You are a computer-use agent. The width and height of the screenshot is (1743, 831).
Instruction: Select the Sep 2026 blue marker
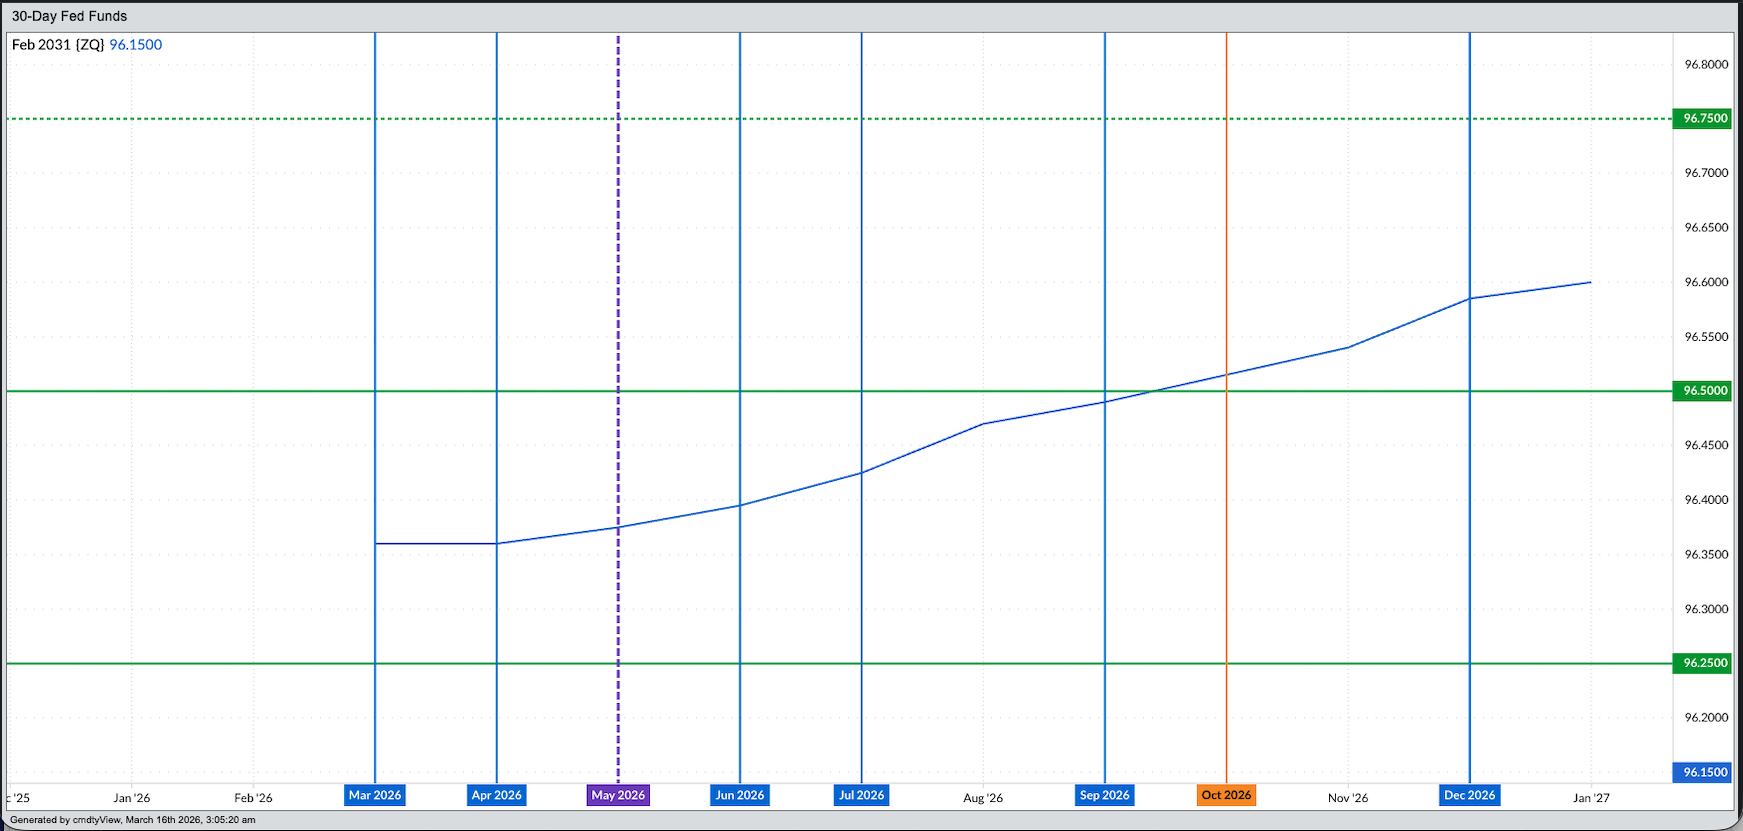pyautogui.click(x=1104, y=795)
